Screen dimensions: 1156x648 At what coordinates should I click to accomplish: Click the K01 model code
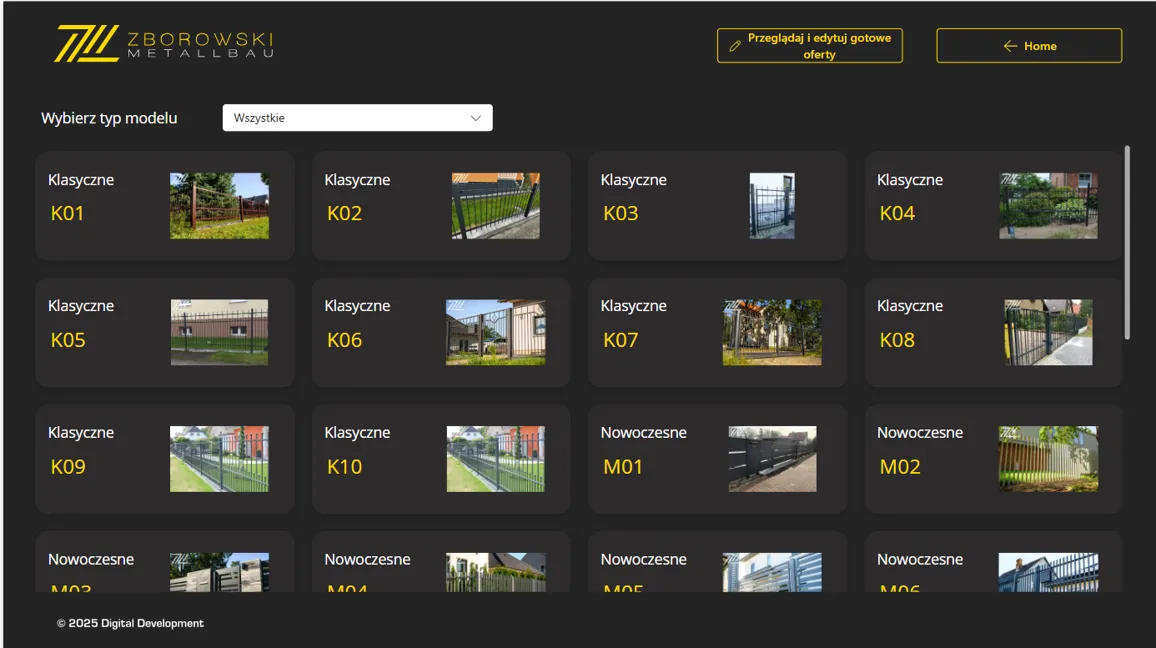pos(67,214)
